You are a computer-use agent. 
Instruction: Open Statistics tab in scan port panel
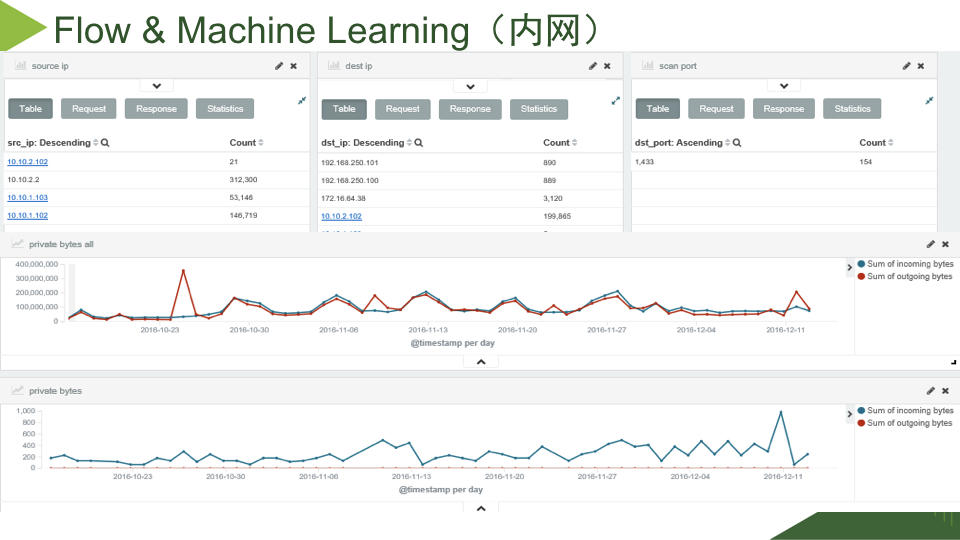coord(852,108)
